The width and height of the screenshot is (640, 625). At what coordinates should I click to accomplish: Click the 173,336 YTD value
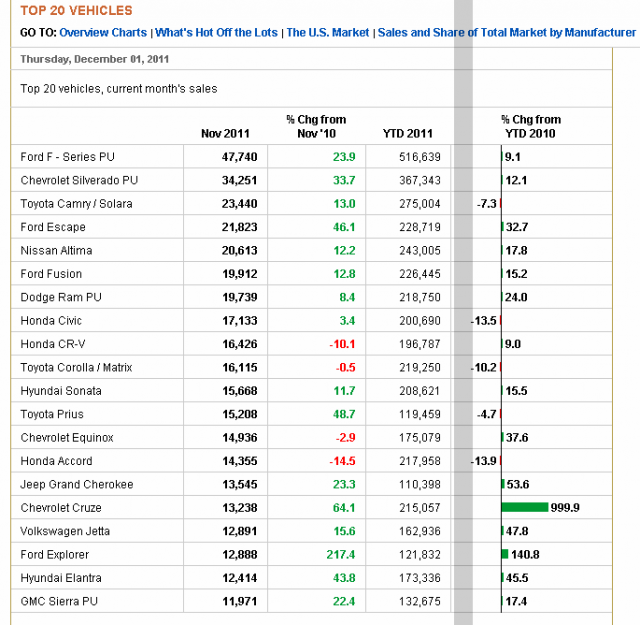pos(420,578)
